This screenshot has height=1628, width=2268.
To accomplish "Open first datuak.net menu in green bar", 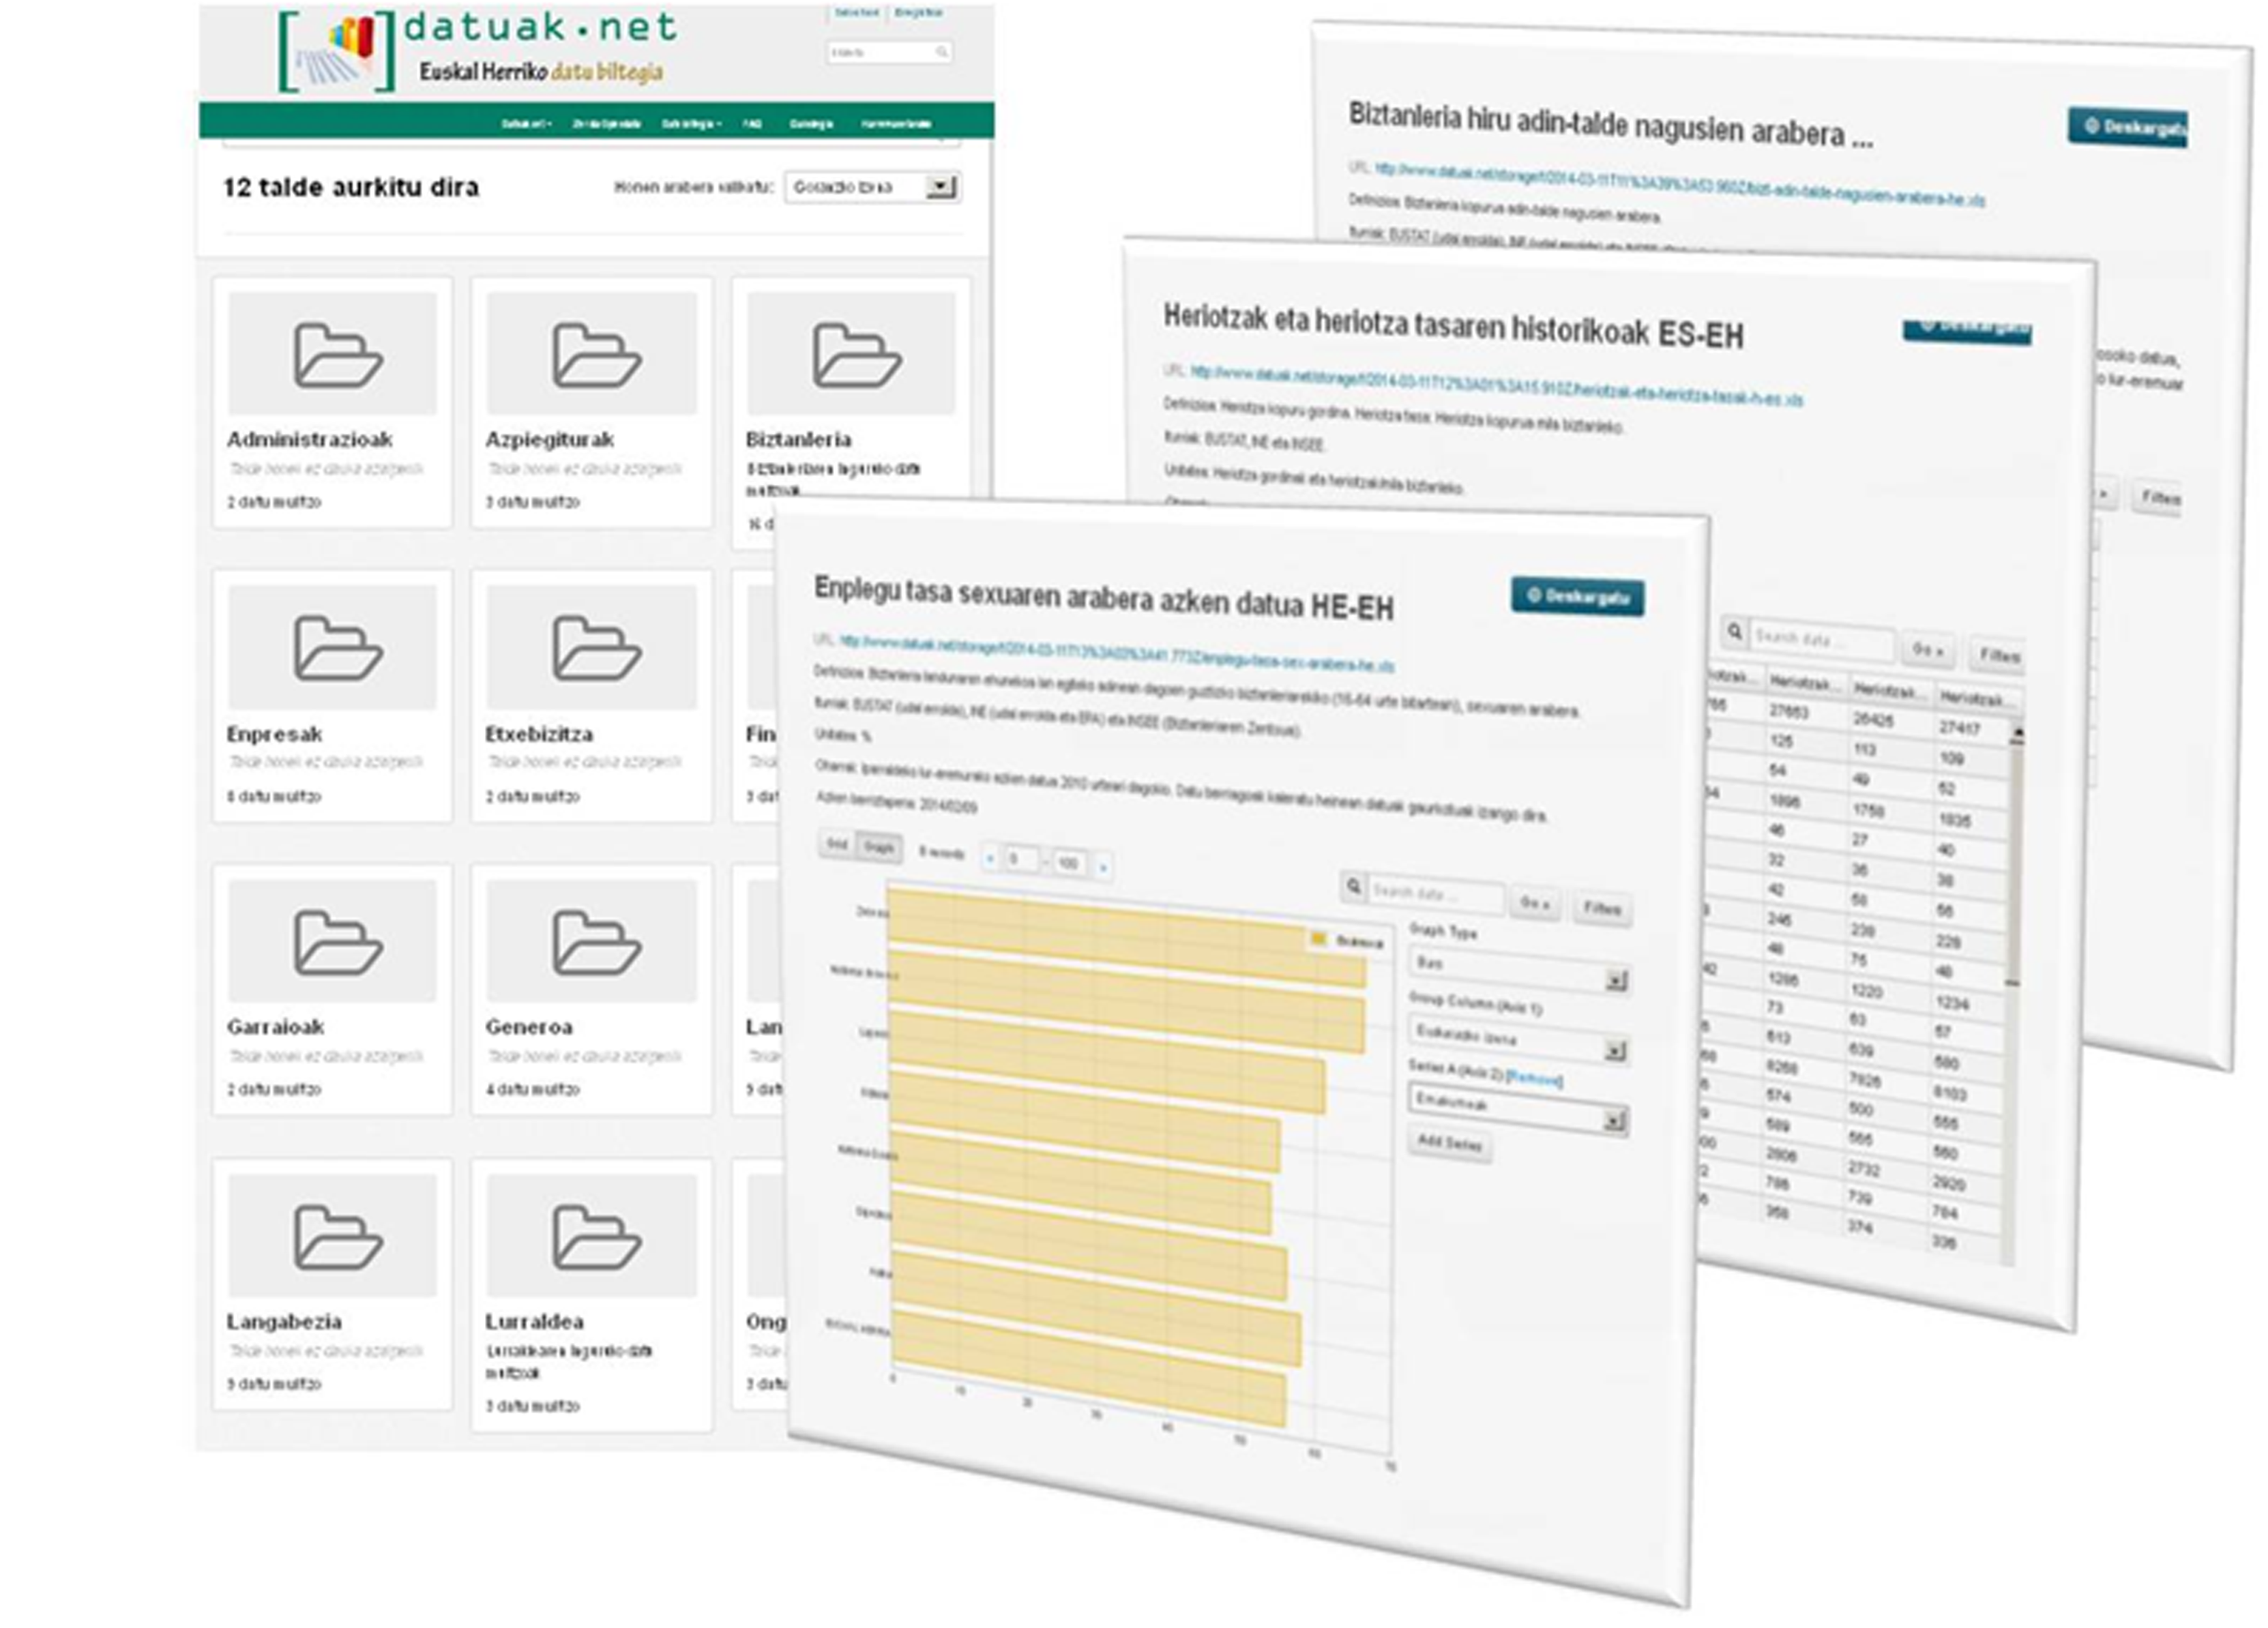I will click(x=526, y=124).
